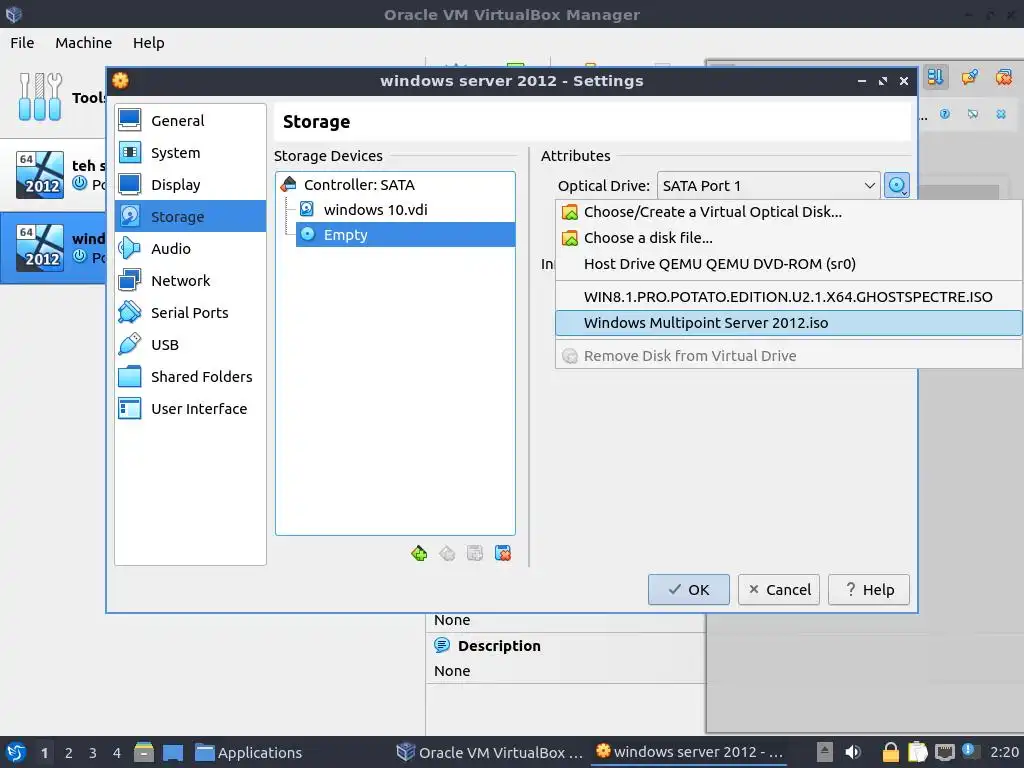Select the 'teh s' VM thumbnail in VirtualBox Manager
The image size is (1024, 768).
tap(40, 174)
